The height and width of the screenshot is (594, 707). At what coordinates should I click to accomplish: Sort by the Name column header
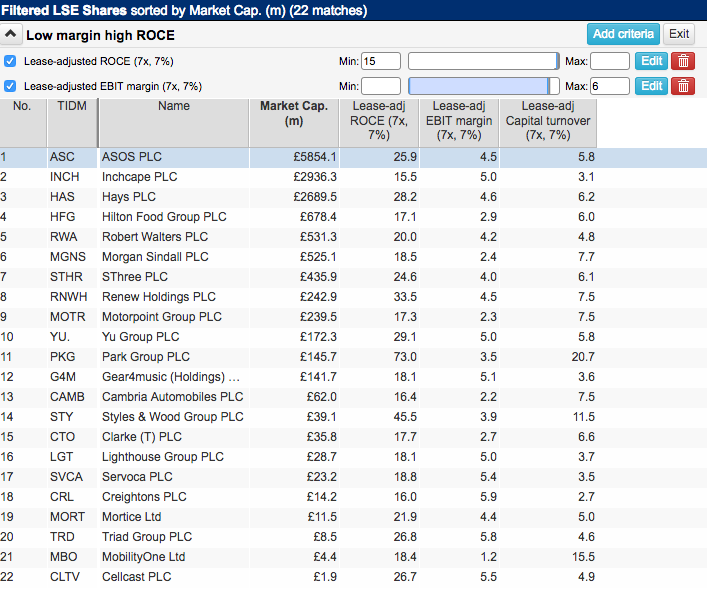[174, 123]
